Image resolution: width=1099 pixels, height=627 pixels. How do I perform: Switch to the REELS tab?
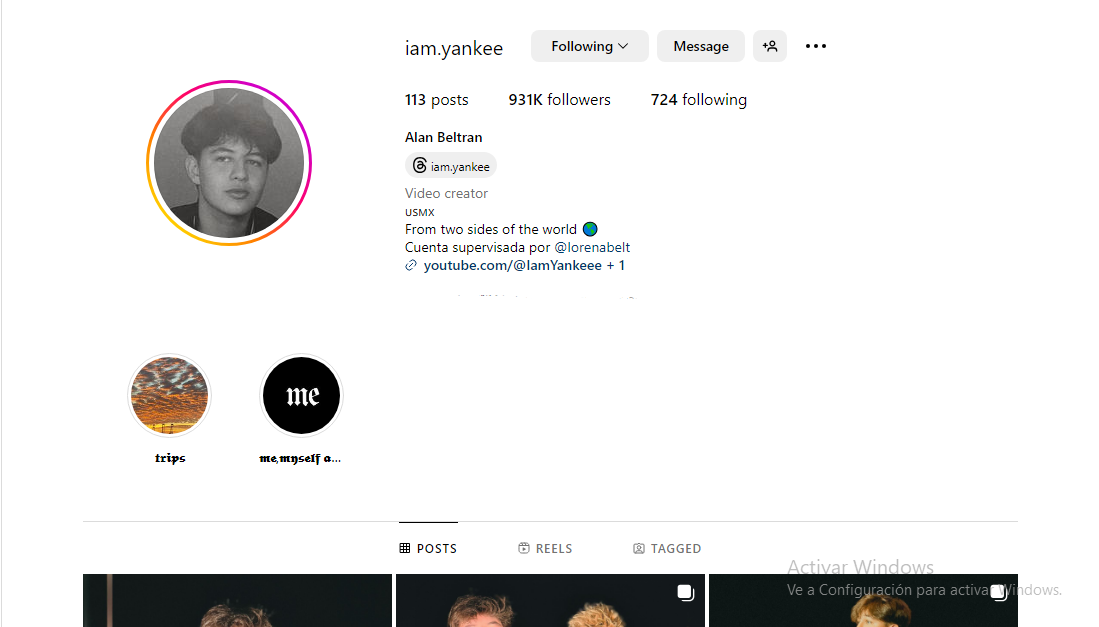pos(545,549)
